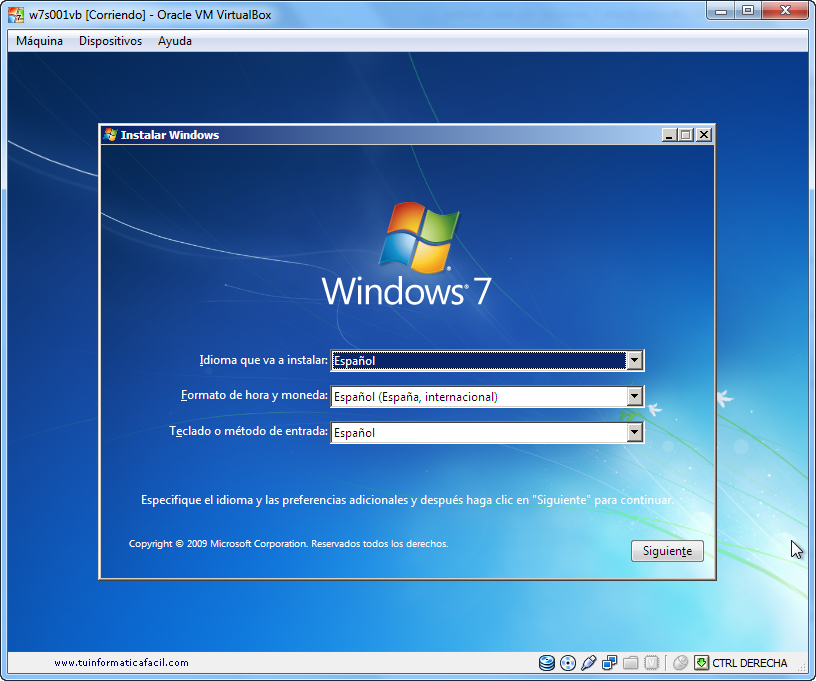Click the shared folders status icon
Screen dimensions: 816x681
[x=631, y=663]
